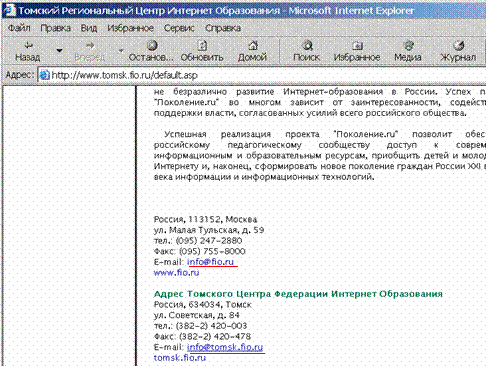Screen dimensions: 486x366
Task: Open the Избранное menu in menu bar
Action: (130, 28)
